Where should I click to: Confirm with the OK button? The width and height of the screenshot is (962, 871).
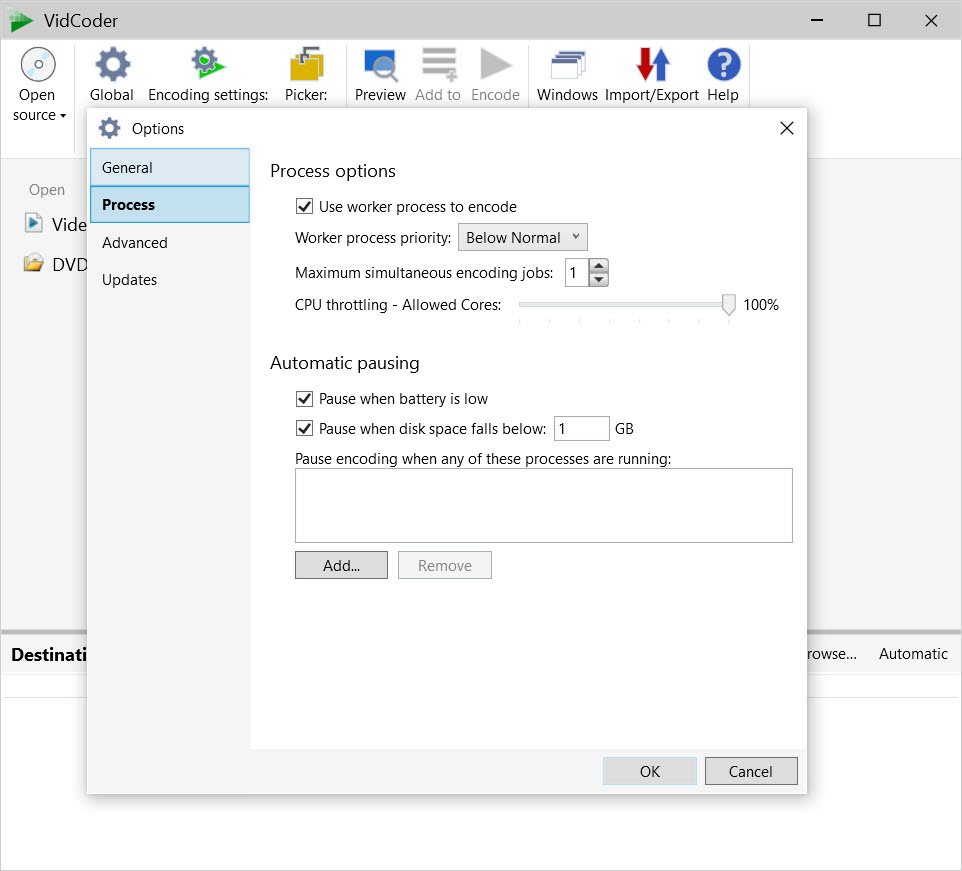click(x=650, y=771)
